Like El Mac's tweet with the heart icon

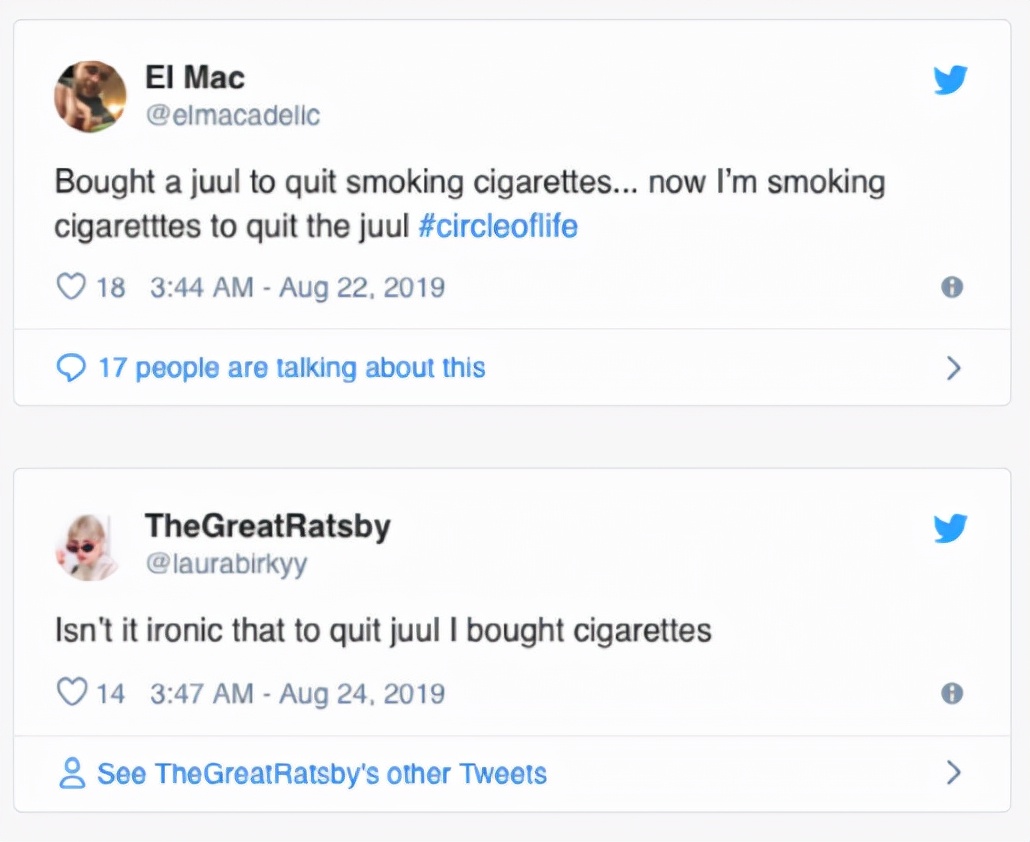click(71, 288)
